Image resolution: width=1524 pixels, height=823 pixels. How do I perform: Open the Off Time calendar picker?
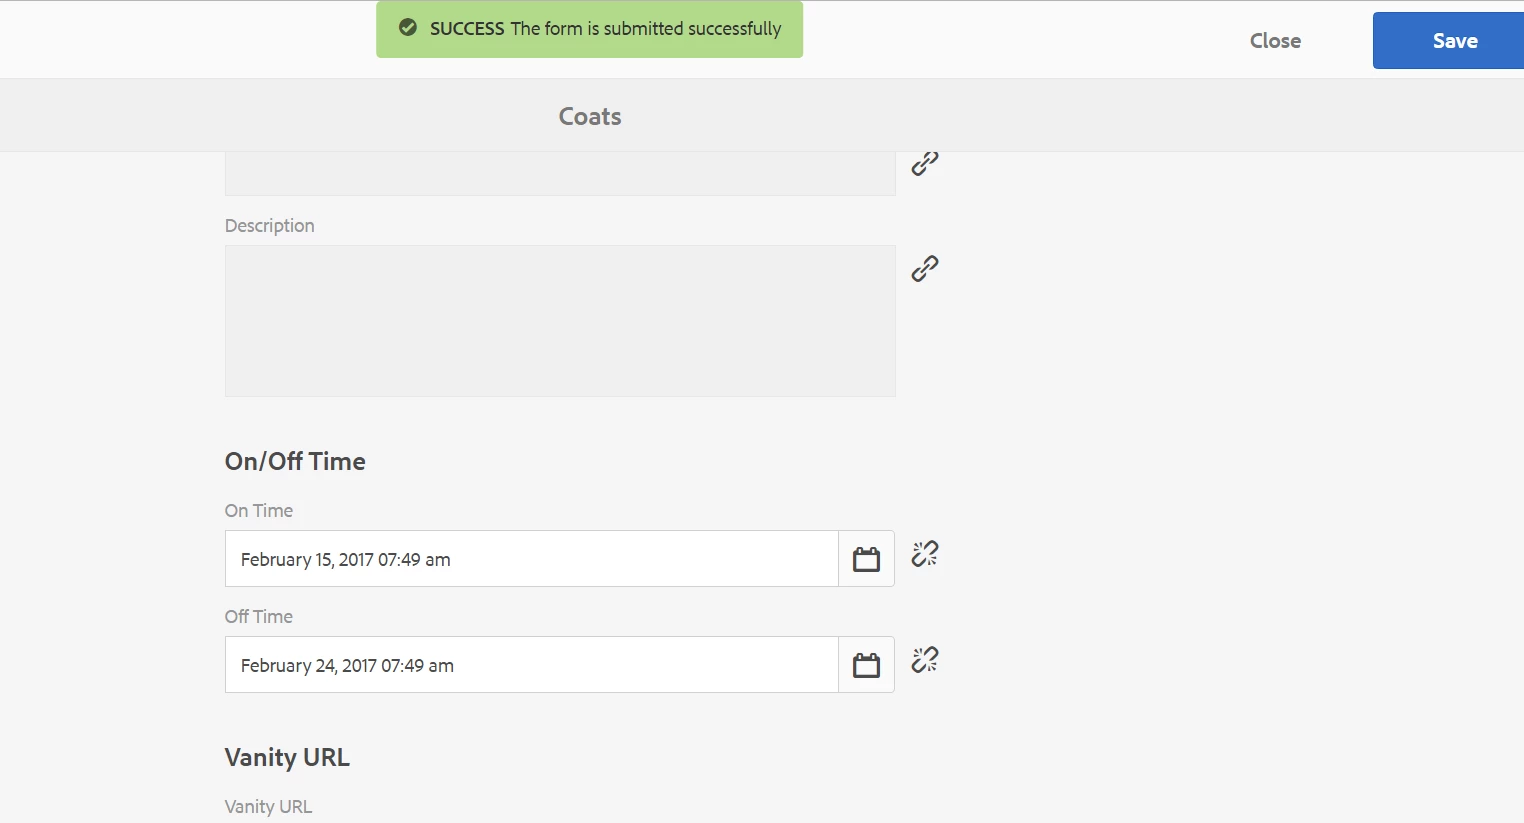coord(866,665)
